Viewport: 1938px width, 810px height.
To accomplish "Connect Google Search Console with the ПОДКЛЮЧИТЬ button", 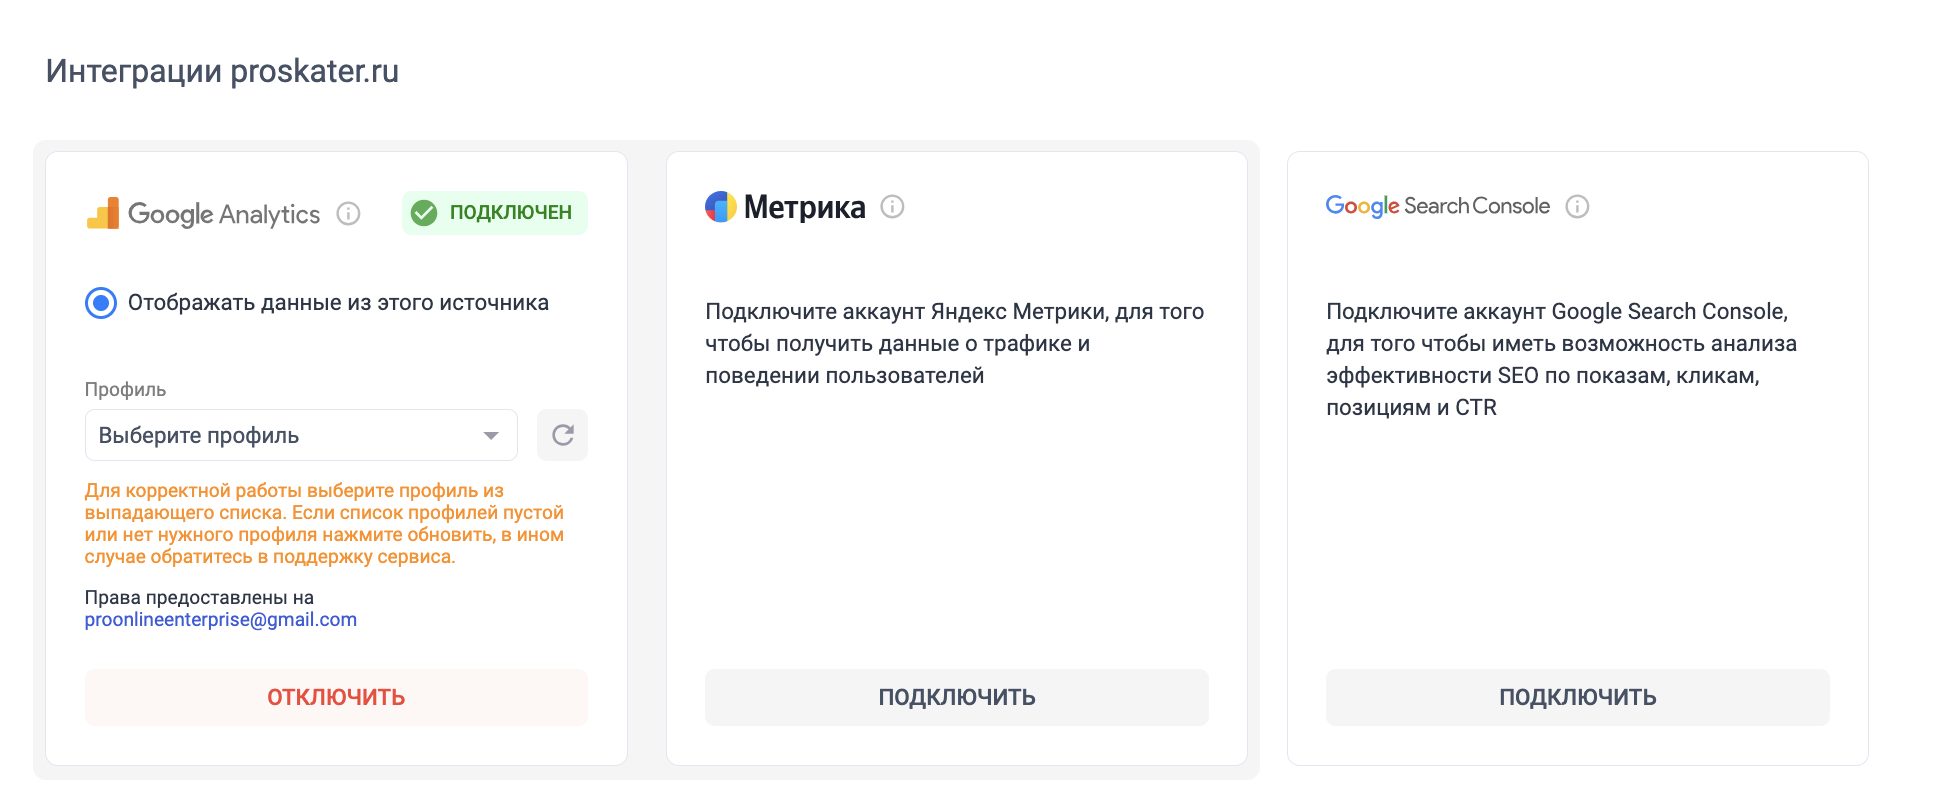I will pyautogui.click(x=1578, y=697).
